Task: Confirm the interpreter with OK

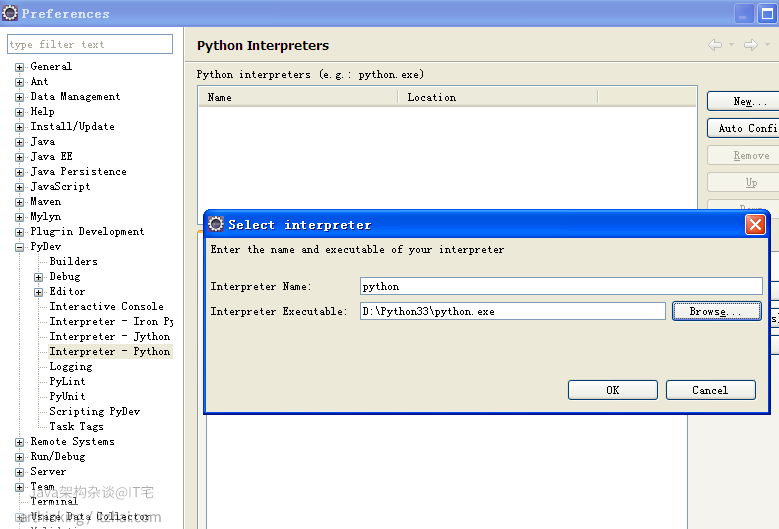Action: coord(612,390)
